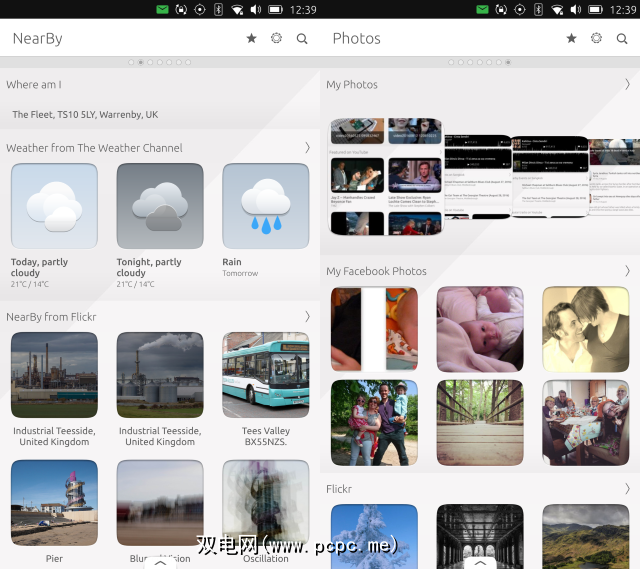Open blurred vision photo thumbnail
The width and height of the screenshot is (640, 569).
click(x=160, y=503)
